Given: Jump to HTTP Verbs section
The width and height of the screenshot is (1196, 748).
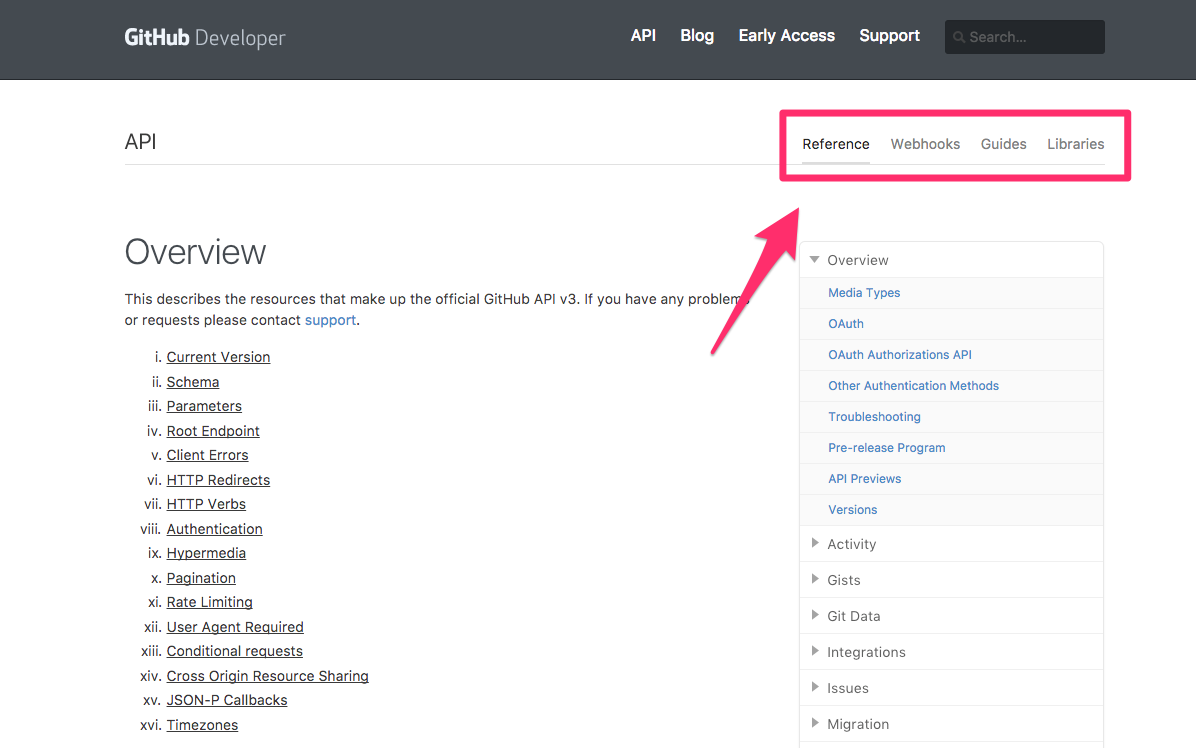Looking at the screenshot, I should (x=206, y=505).
